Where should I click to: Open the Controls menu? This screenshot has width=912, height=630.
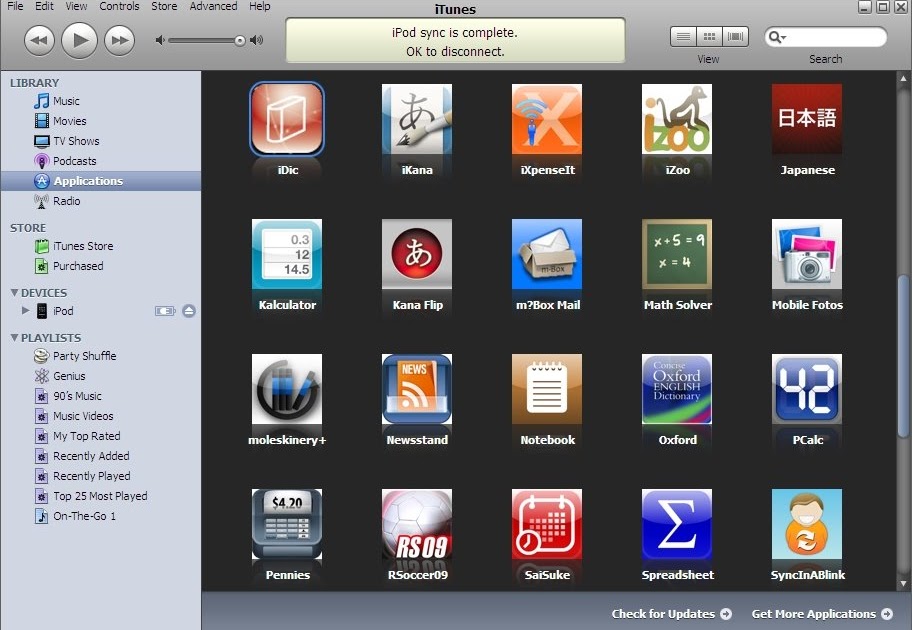(x=119, y=6)
